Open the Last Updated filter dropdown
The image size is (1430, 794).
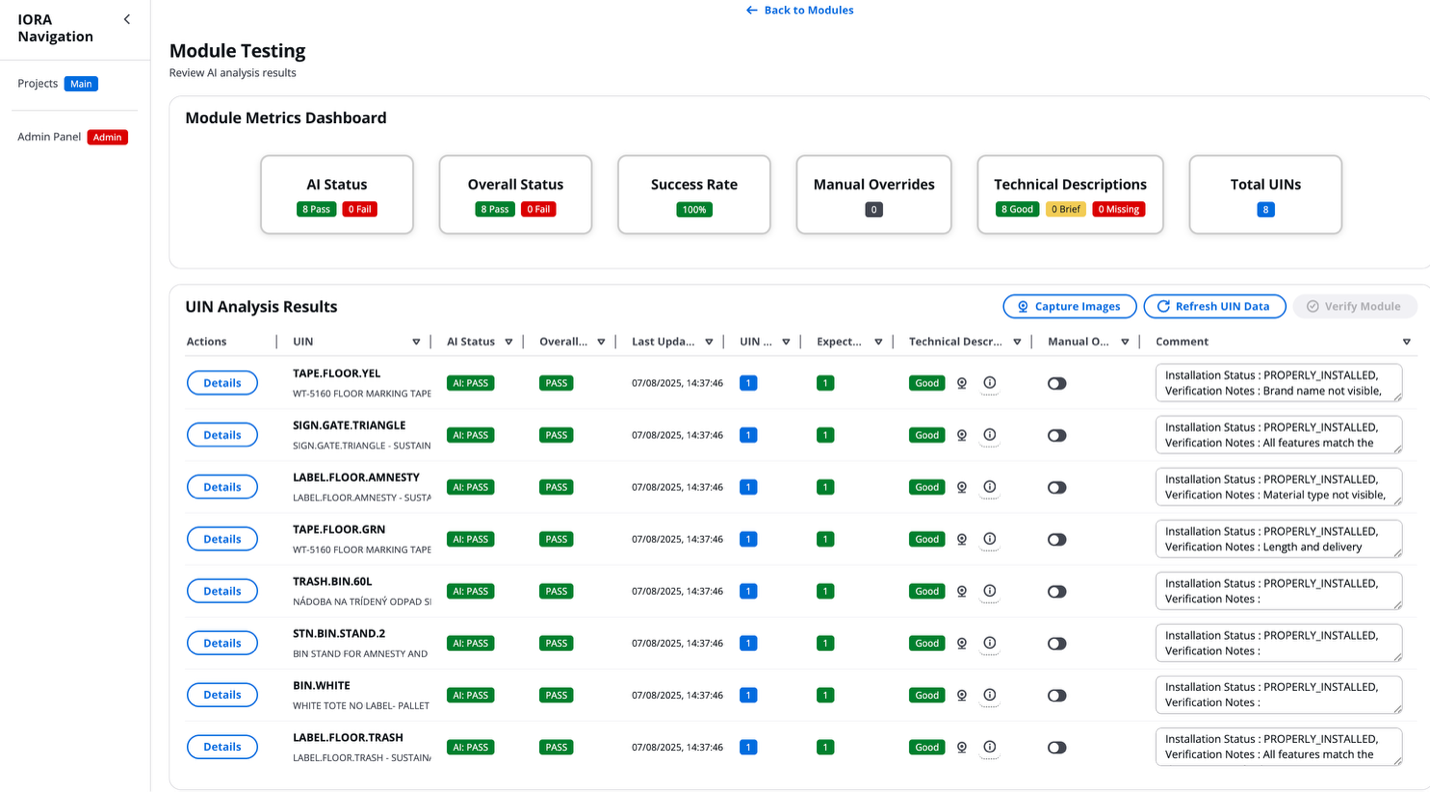click(710, 341)
